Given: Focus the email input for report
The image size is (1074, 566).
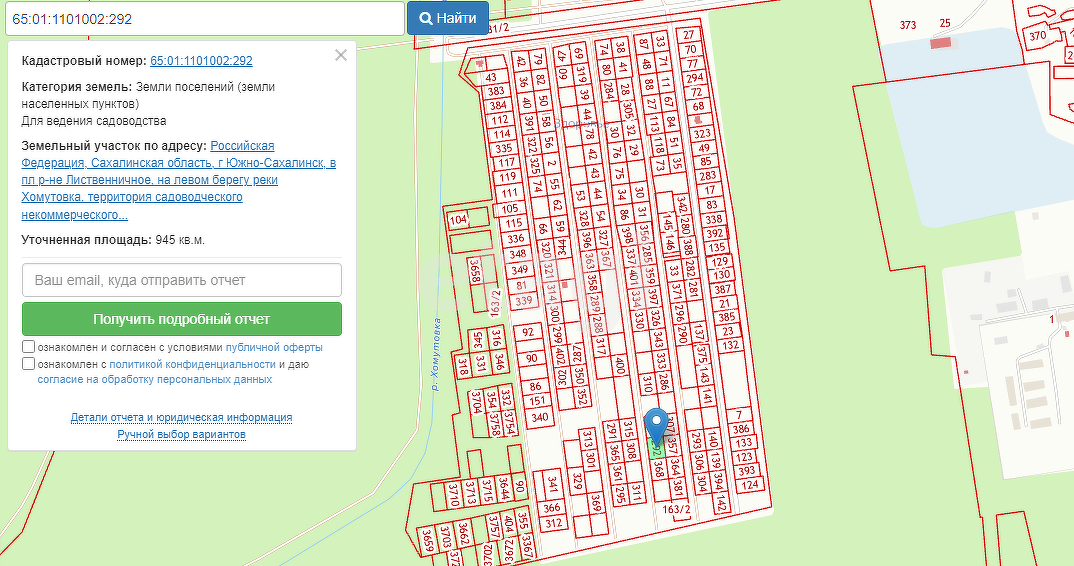Looking at the screenshot, I should pyautogui.click(x=182, y=280).
